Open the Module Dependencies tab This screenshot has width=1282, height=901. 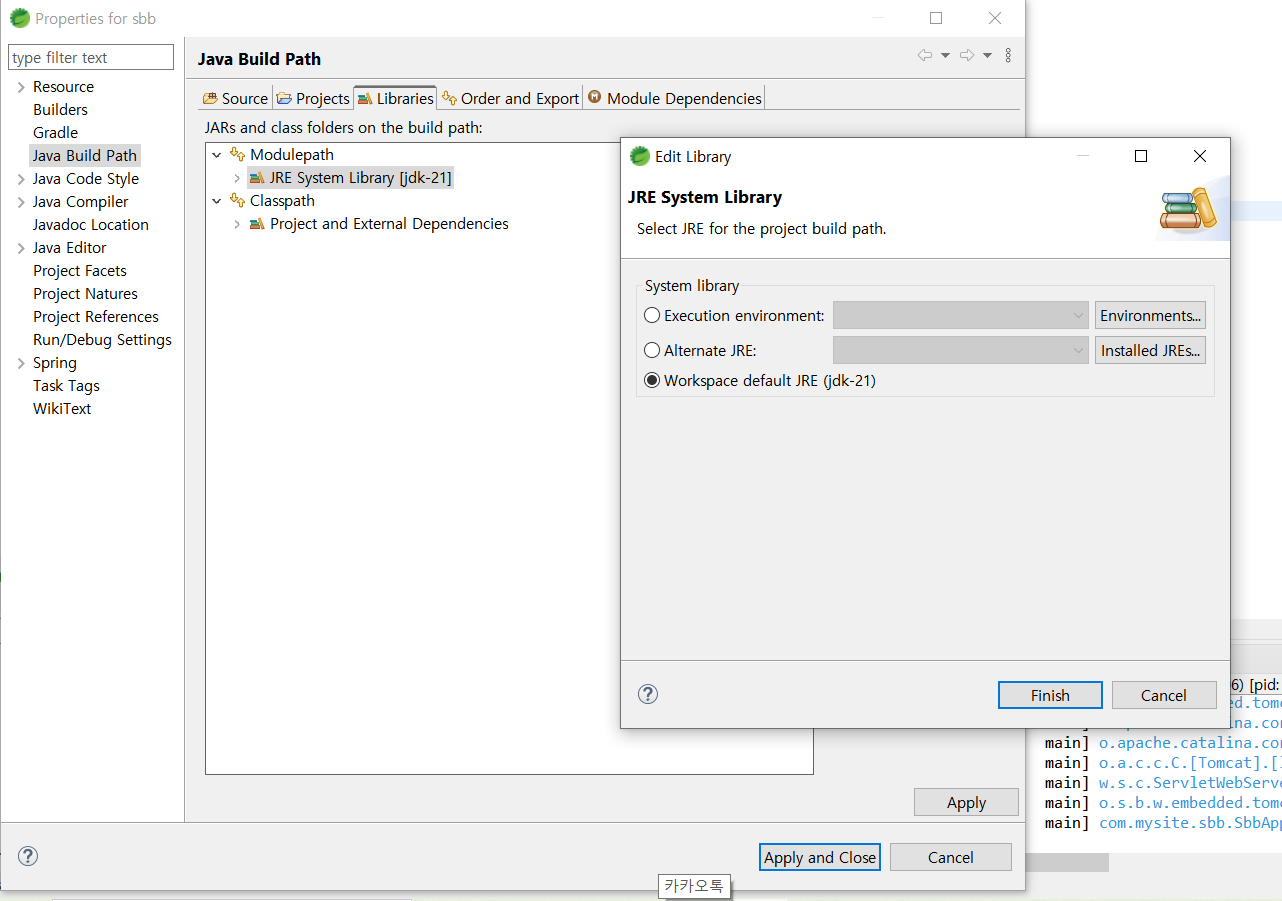click(x=675, y=98)
